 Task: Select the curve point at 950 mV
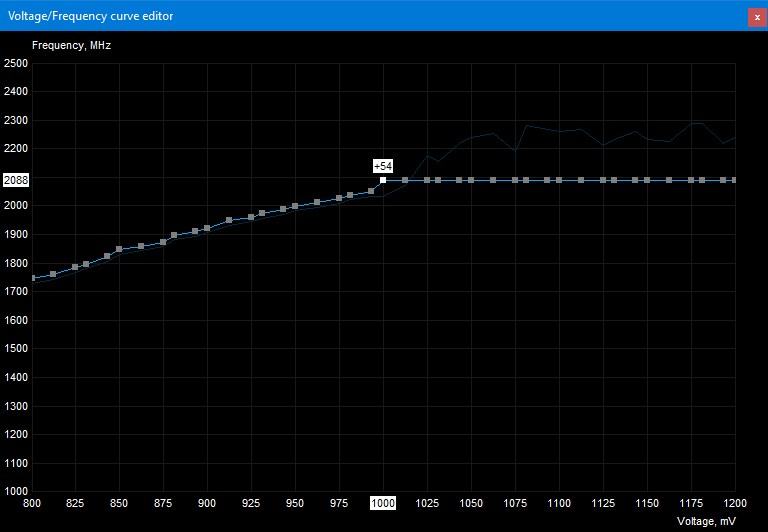point(295,206)
